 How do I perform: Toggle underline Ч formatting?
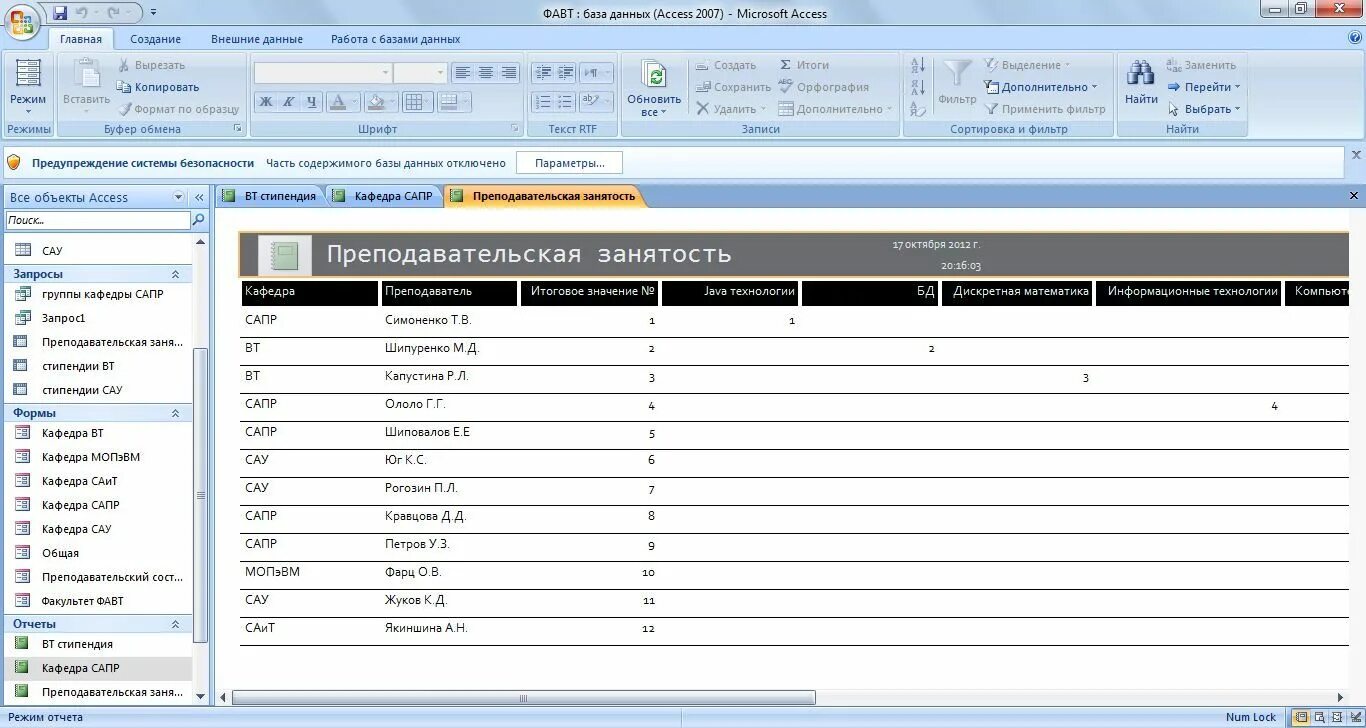click(x=312, y=101)
